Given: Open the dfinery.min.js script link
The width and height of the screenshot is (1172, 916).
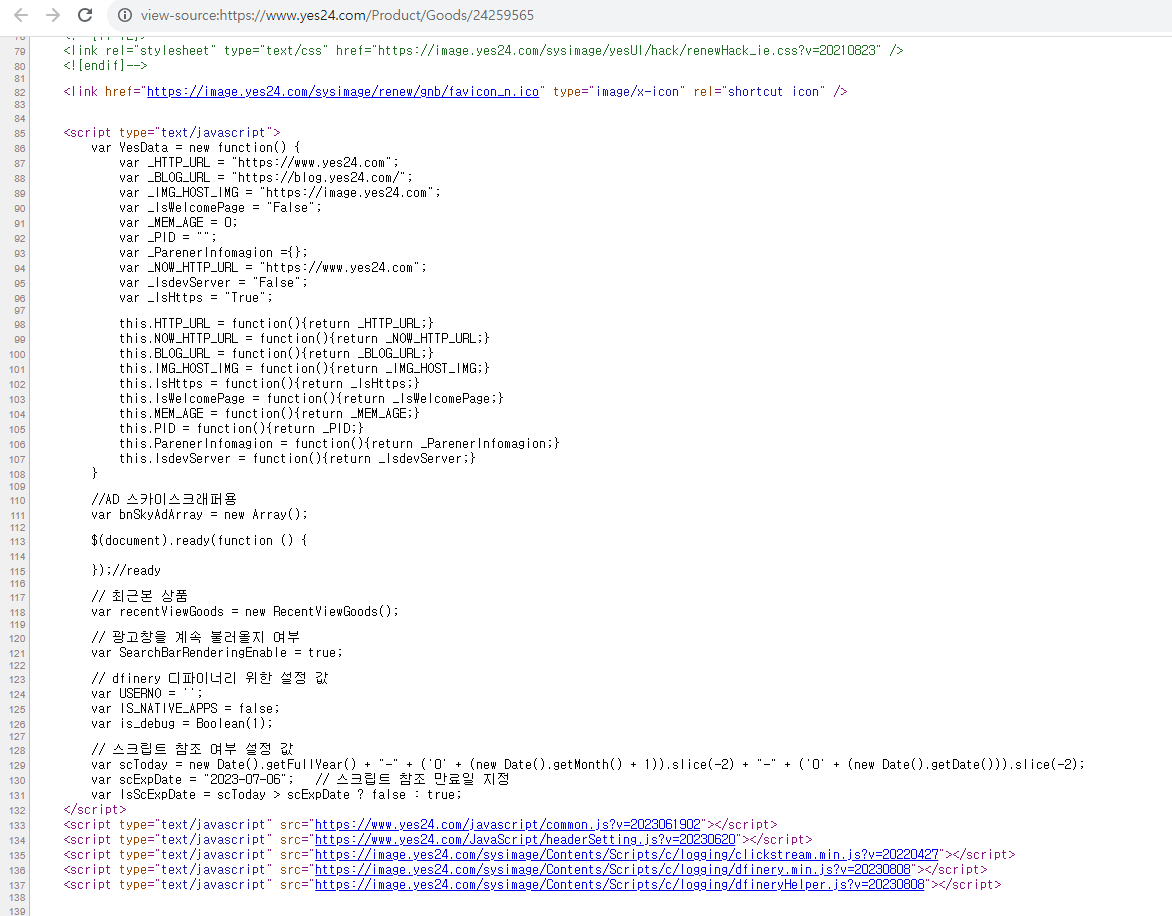Looking at the screenshot, I should pos(612,870).
